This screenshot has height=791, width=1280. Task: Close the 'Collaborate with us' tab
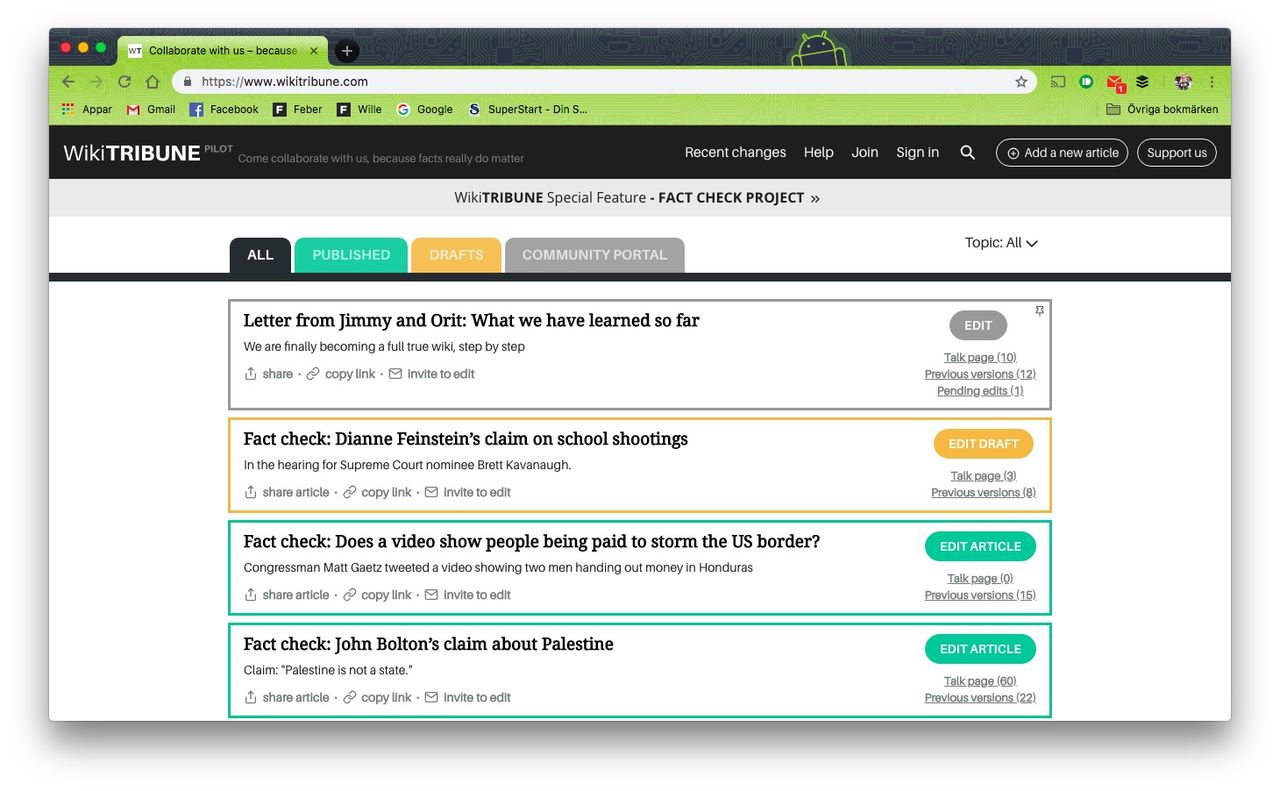313,51
